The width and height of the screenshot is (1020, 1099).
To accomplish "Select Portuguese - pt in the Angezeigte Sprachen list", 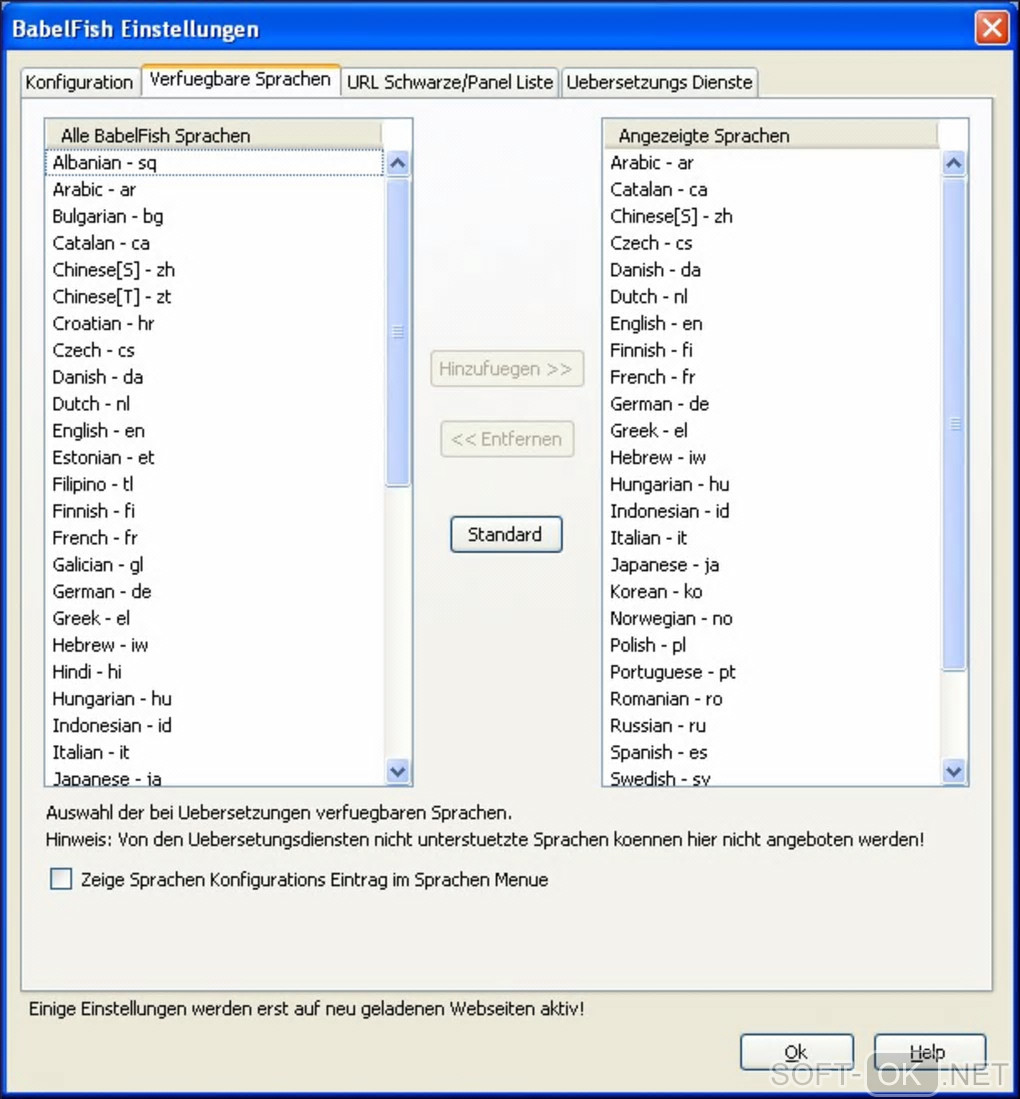I will [771, 671].
